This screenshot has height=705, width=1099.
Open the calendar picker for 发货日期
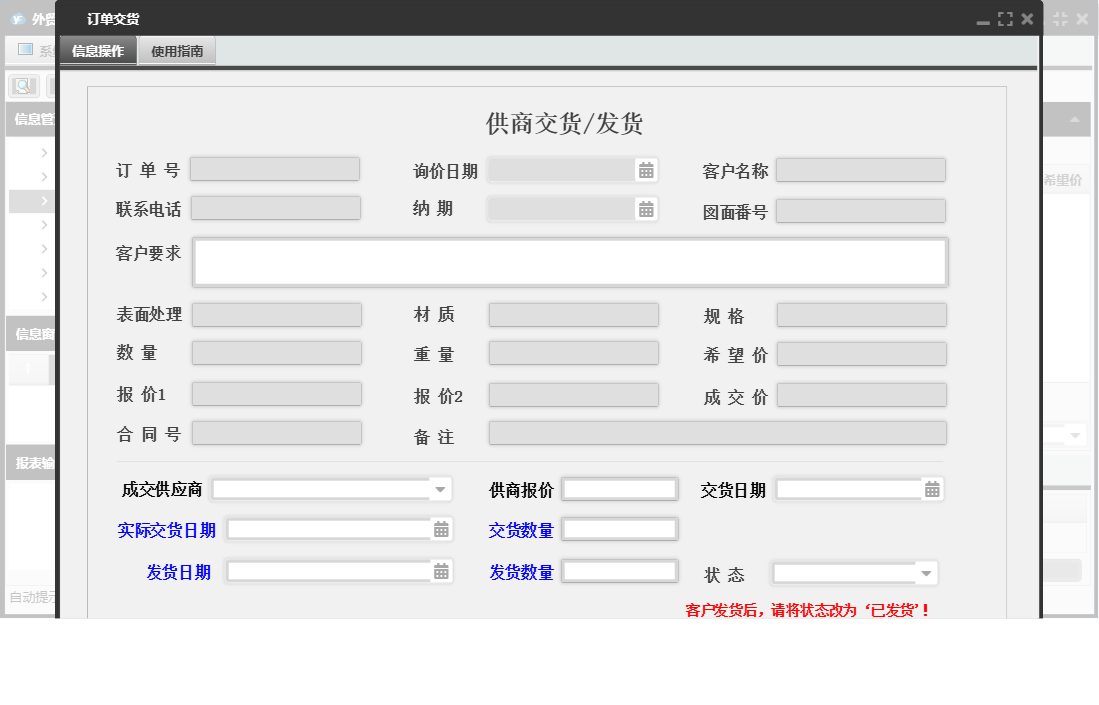(x=442, y=572)
